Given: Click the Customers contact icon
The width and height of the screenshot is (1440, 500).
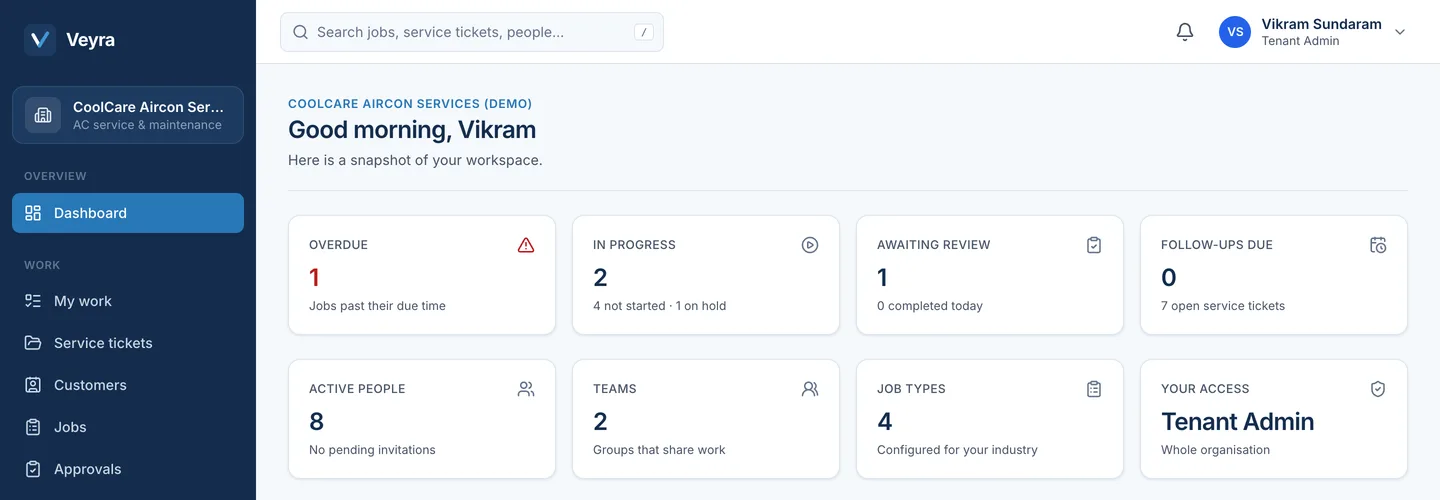Looking at the screenshot, I should click(33, 385).
